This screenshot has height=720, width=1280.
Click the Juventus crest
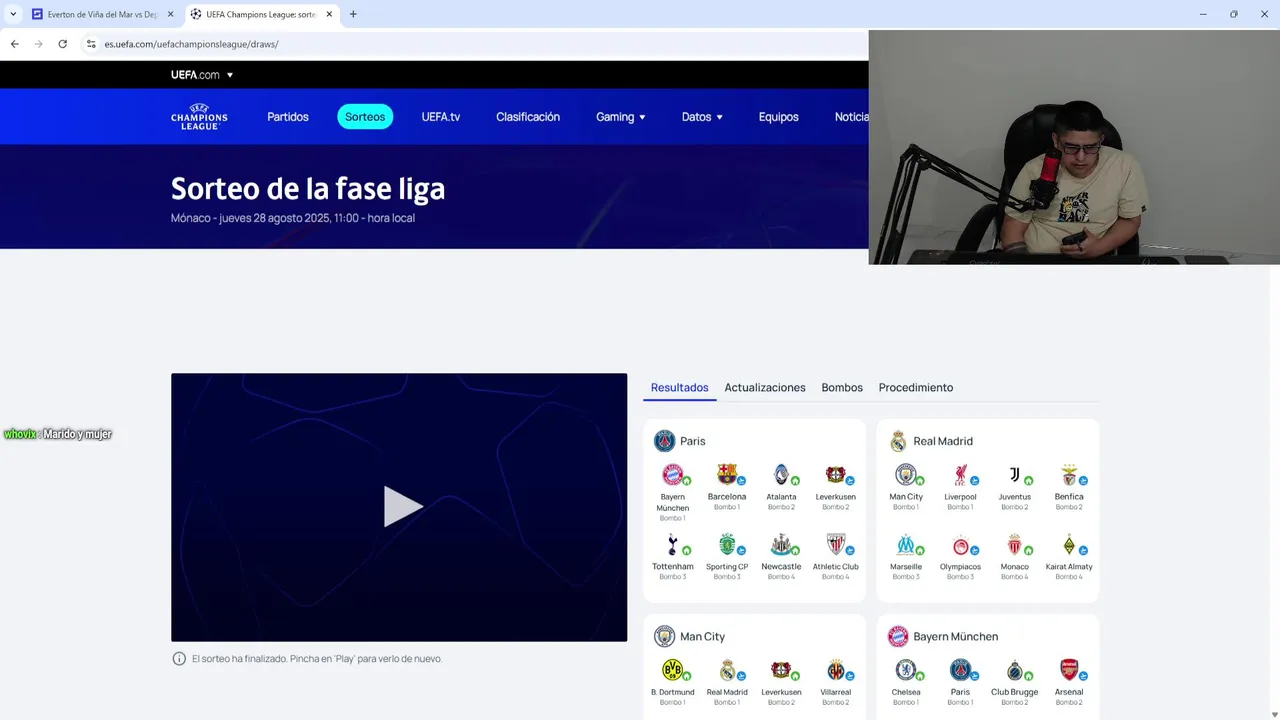(x=1014, y=475)
